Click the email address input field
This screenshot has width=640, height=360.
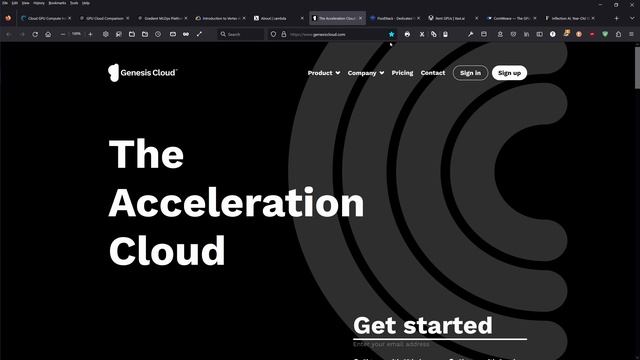point(440,344)
